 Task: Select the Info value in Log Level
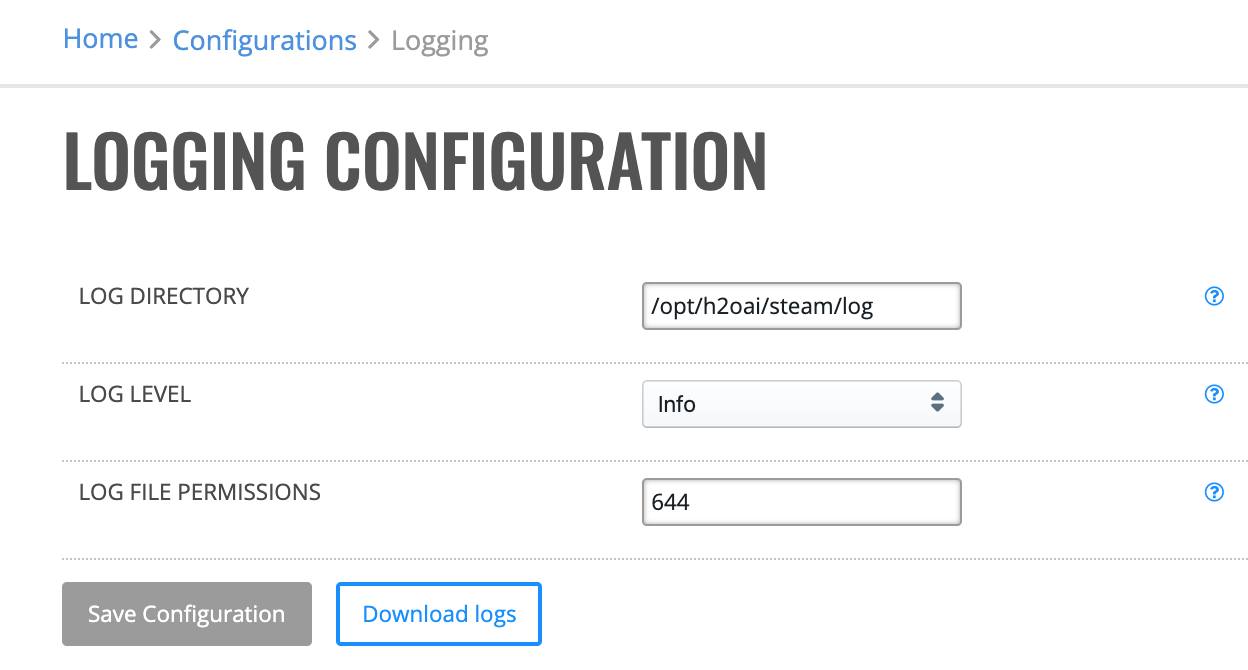pos(677,404)
